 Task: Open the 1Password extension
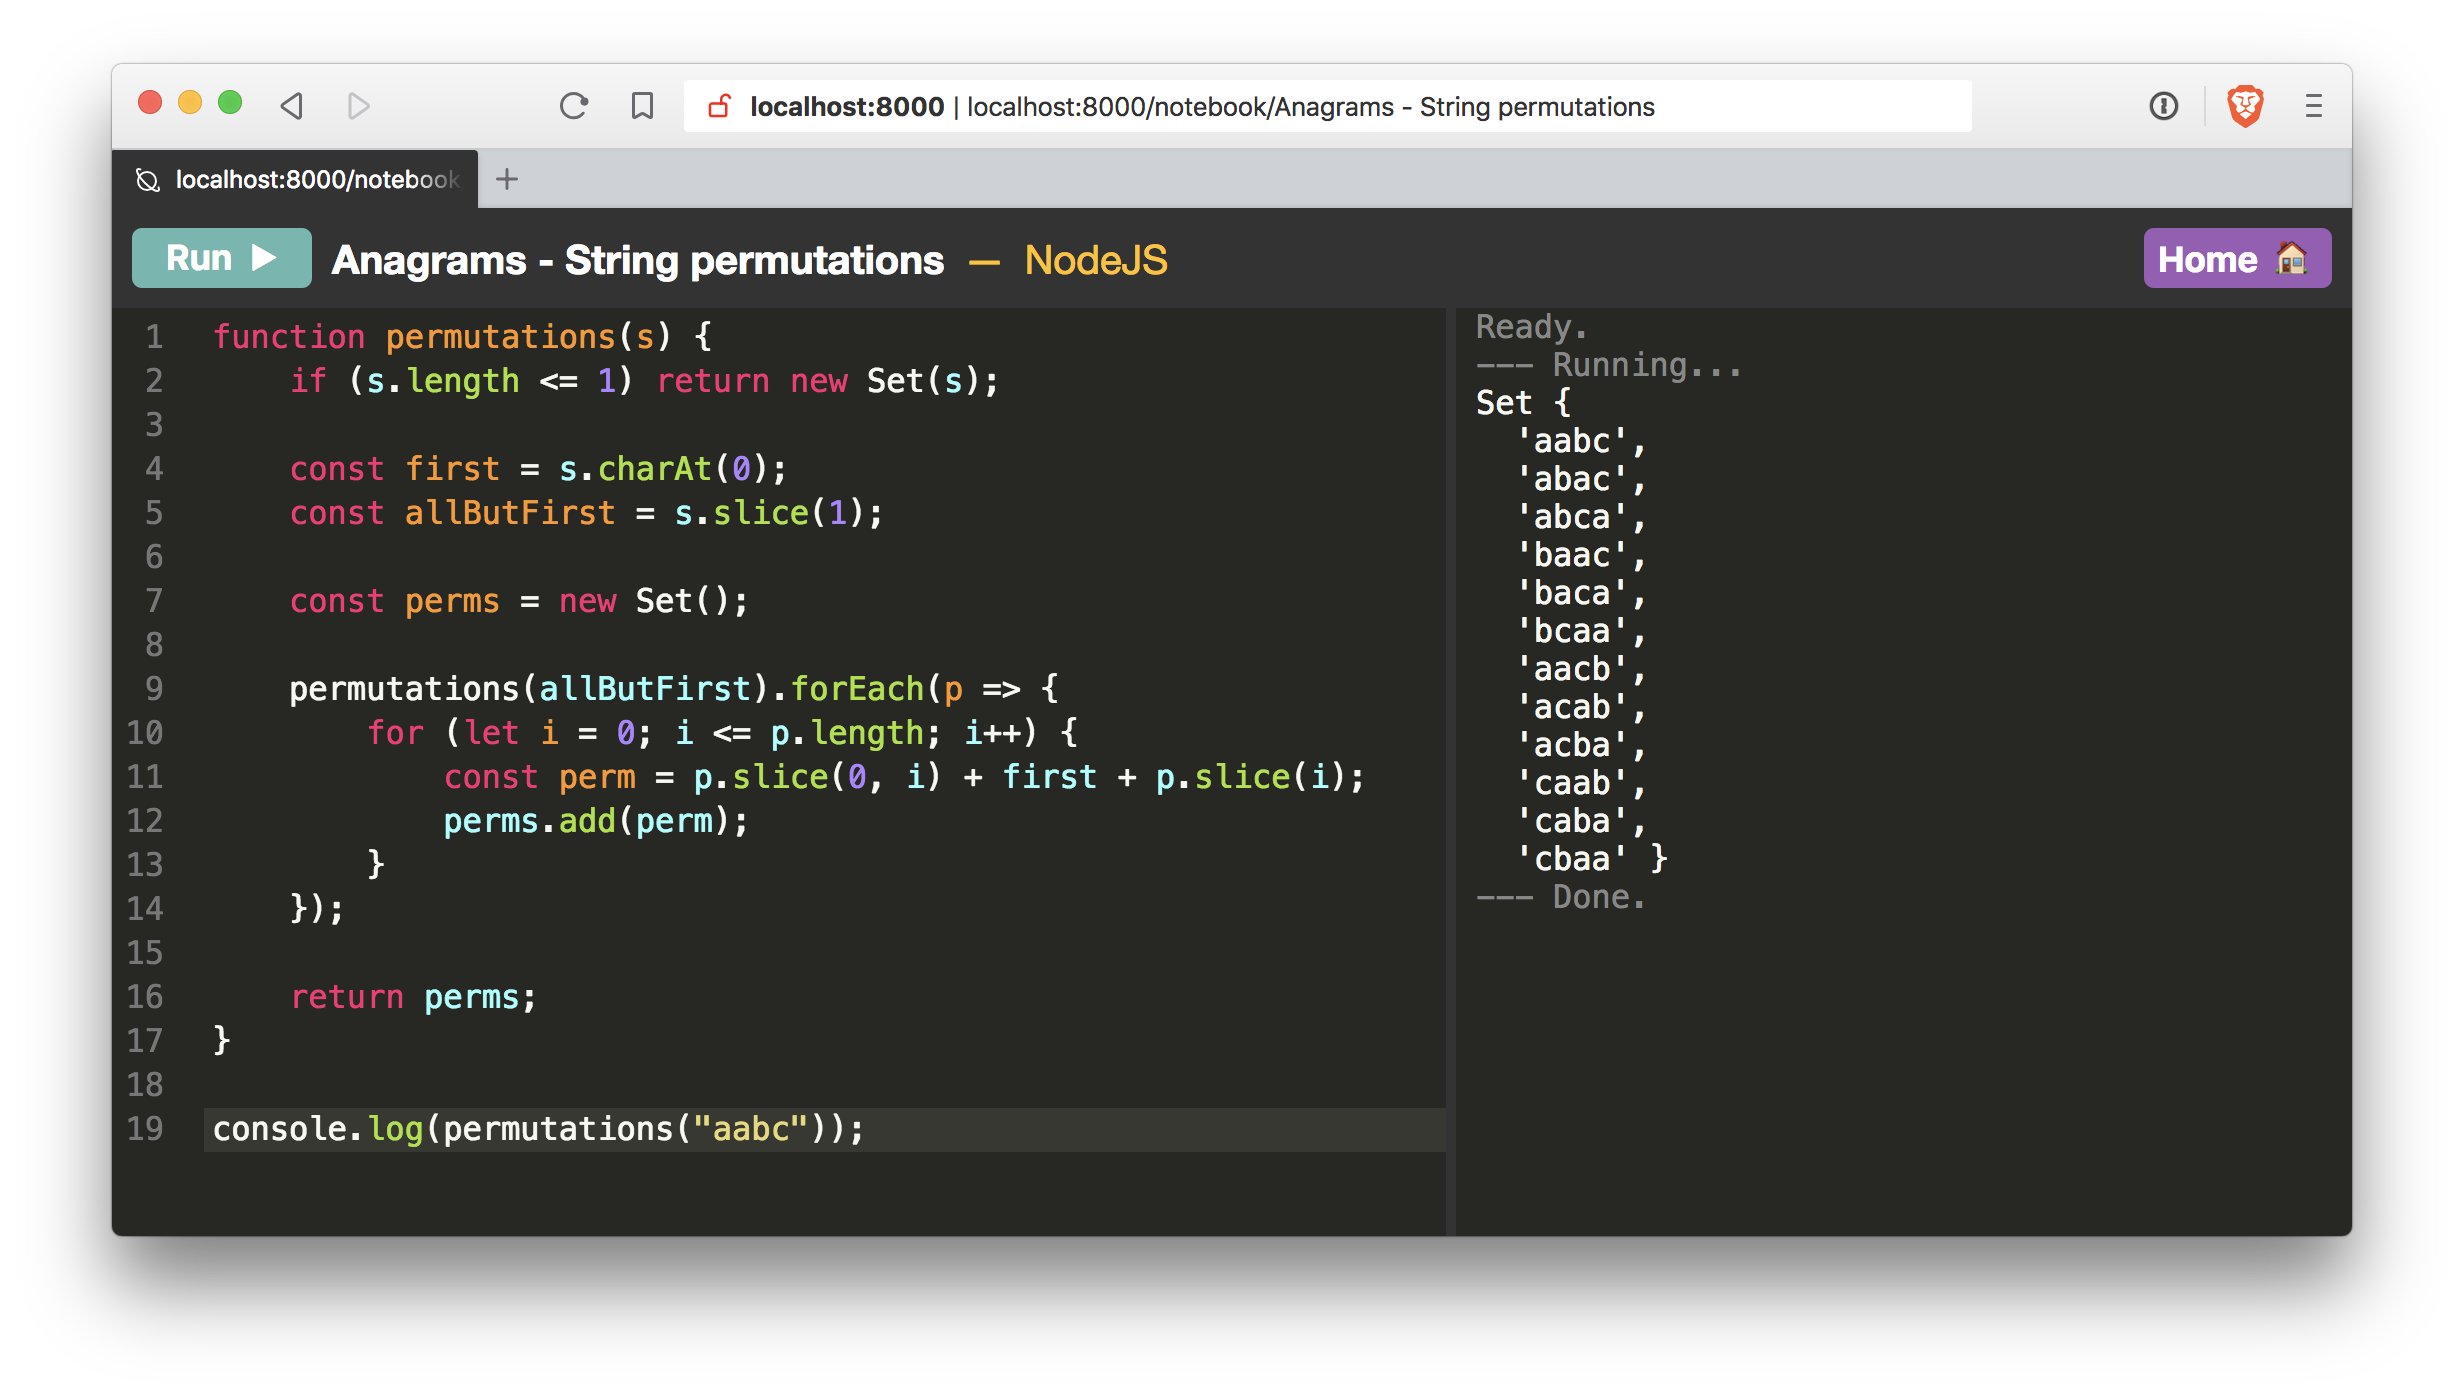2163,105
